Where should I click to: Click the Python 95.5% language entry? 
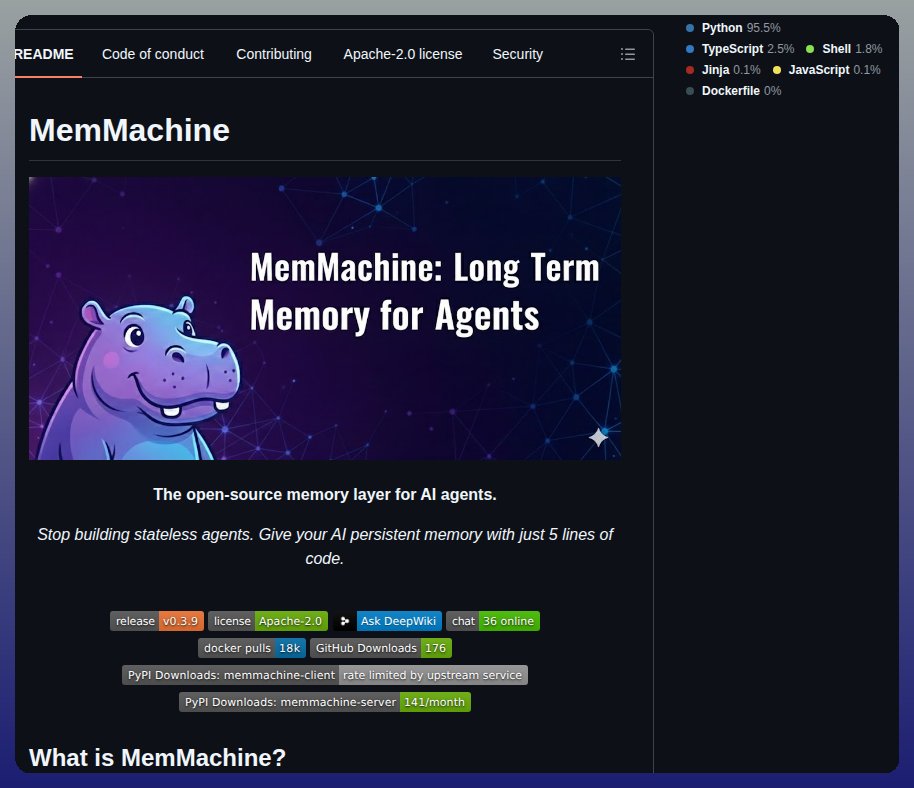coord(733,28)
